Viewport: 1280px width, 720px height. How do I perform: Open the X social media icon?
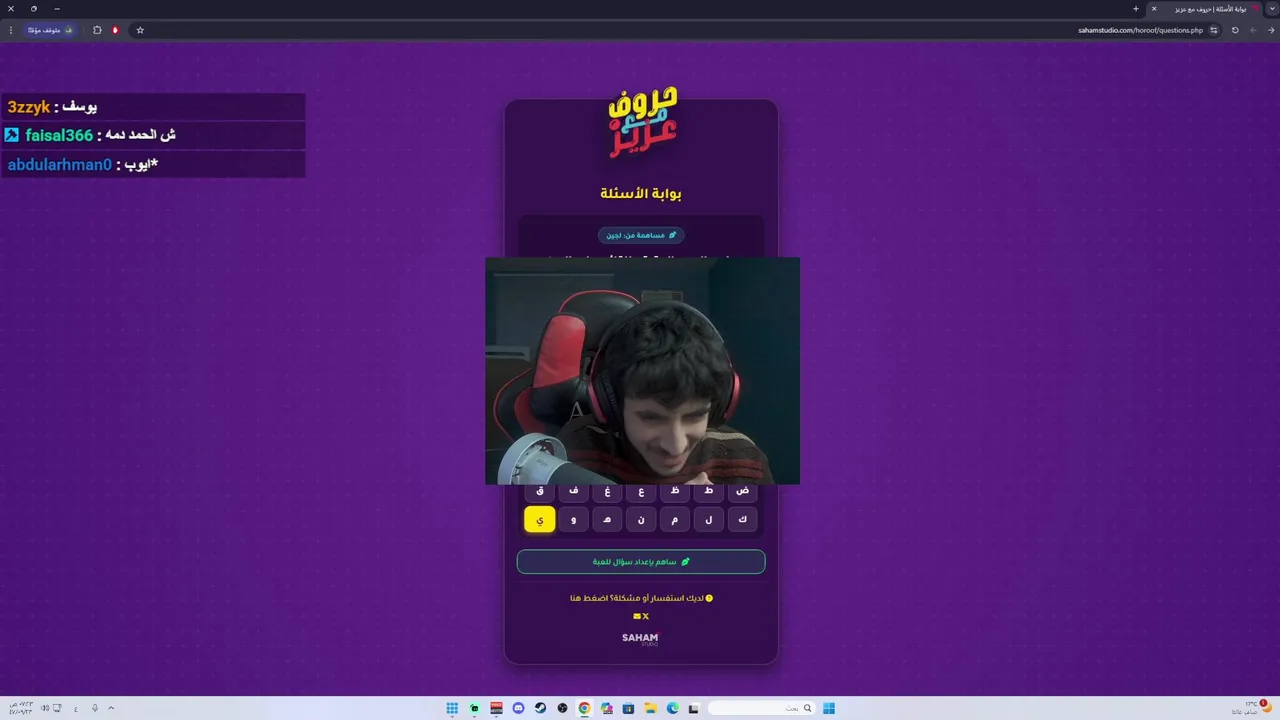tap(646, 616)
